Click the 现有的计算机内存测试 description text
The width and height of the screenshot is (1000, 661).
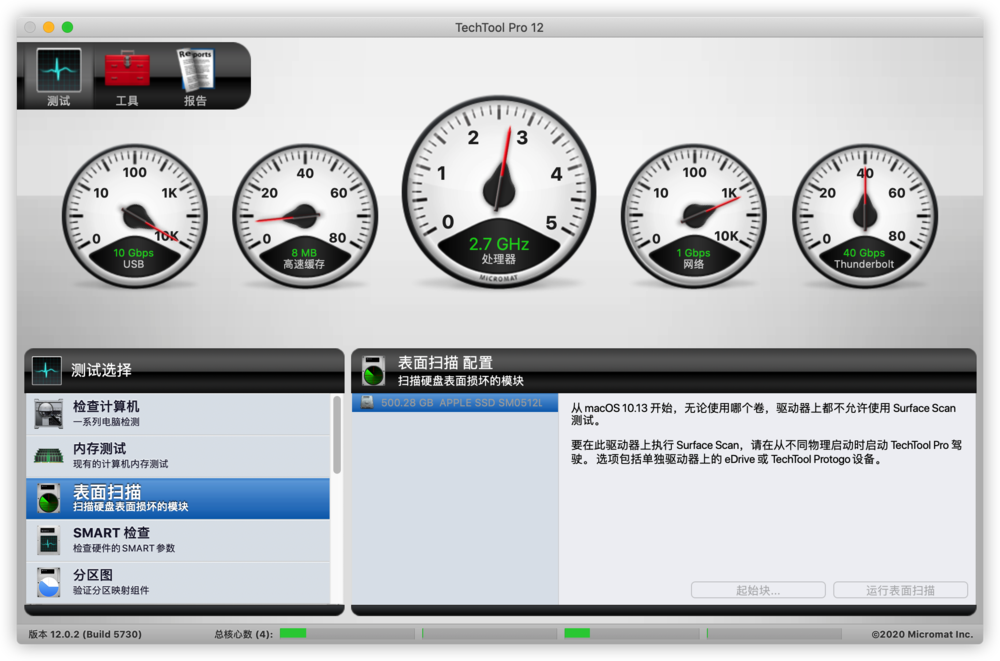coord(121,464)
